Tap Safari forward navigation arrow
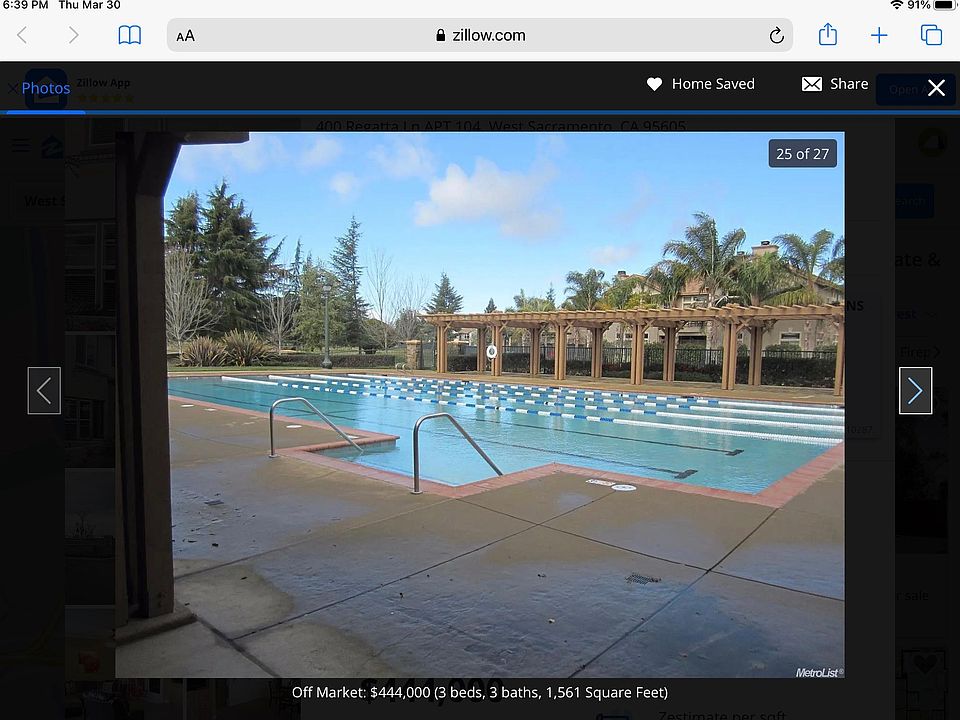The height and width of the screenshot is (720, 960). pyautogui.click(x=73, y=35)
